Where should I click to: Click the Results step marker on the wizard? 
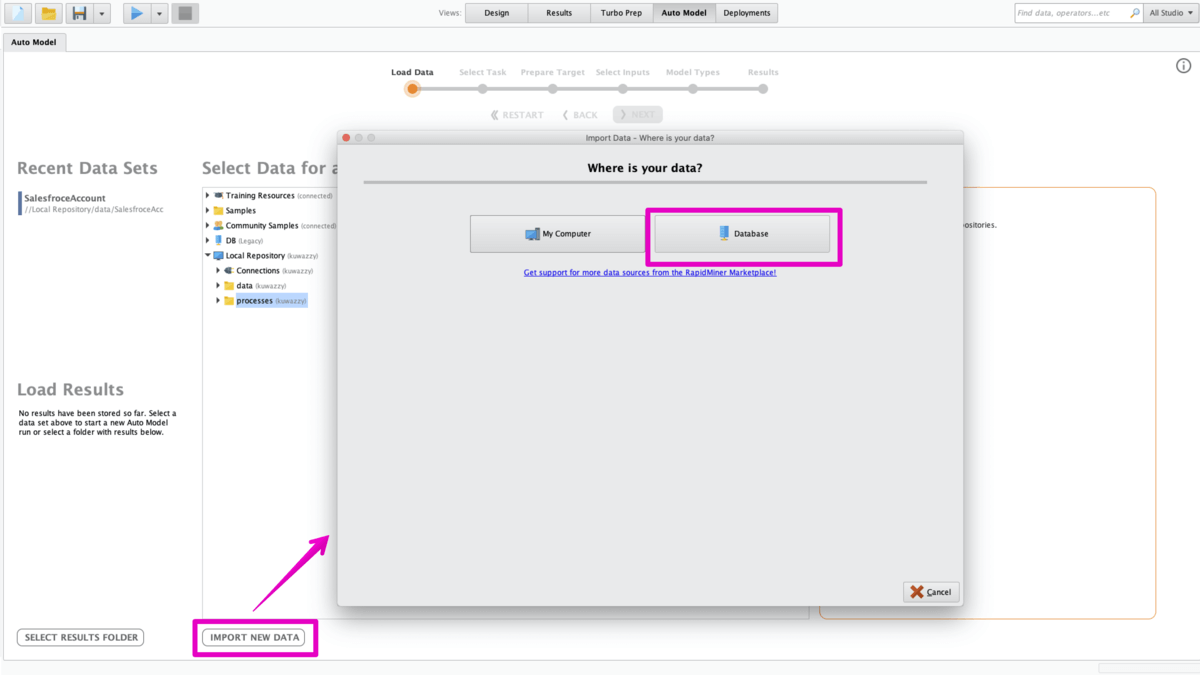click(x=763, y=88)
